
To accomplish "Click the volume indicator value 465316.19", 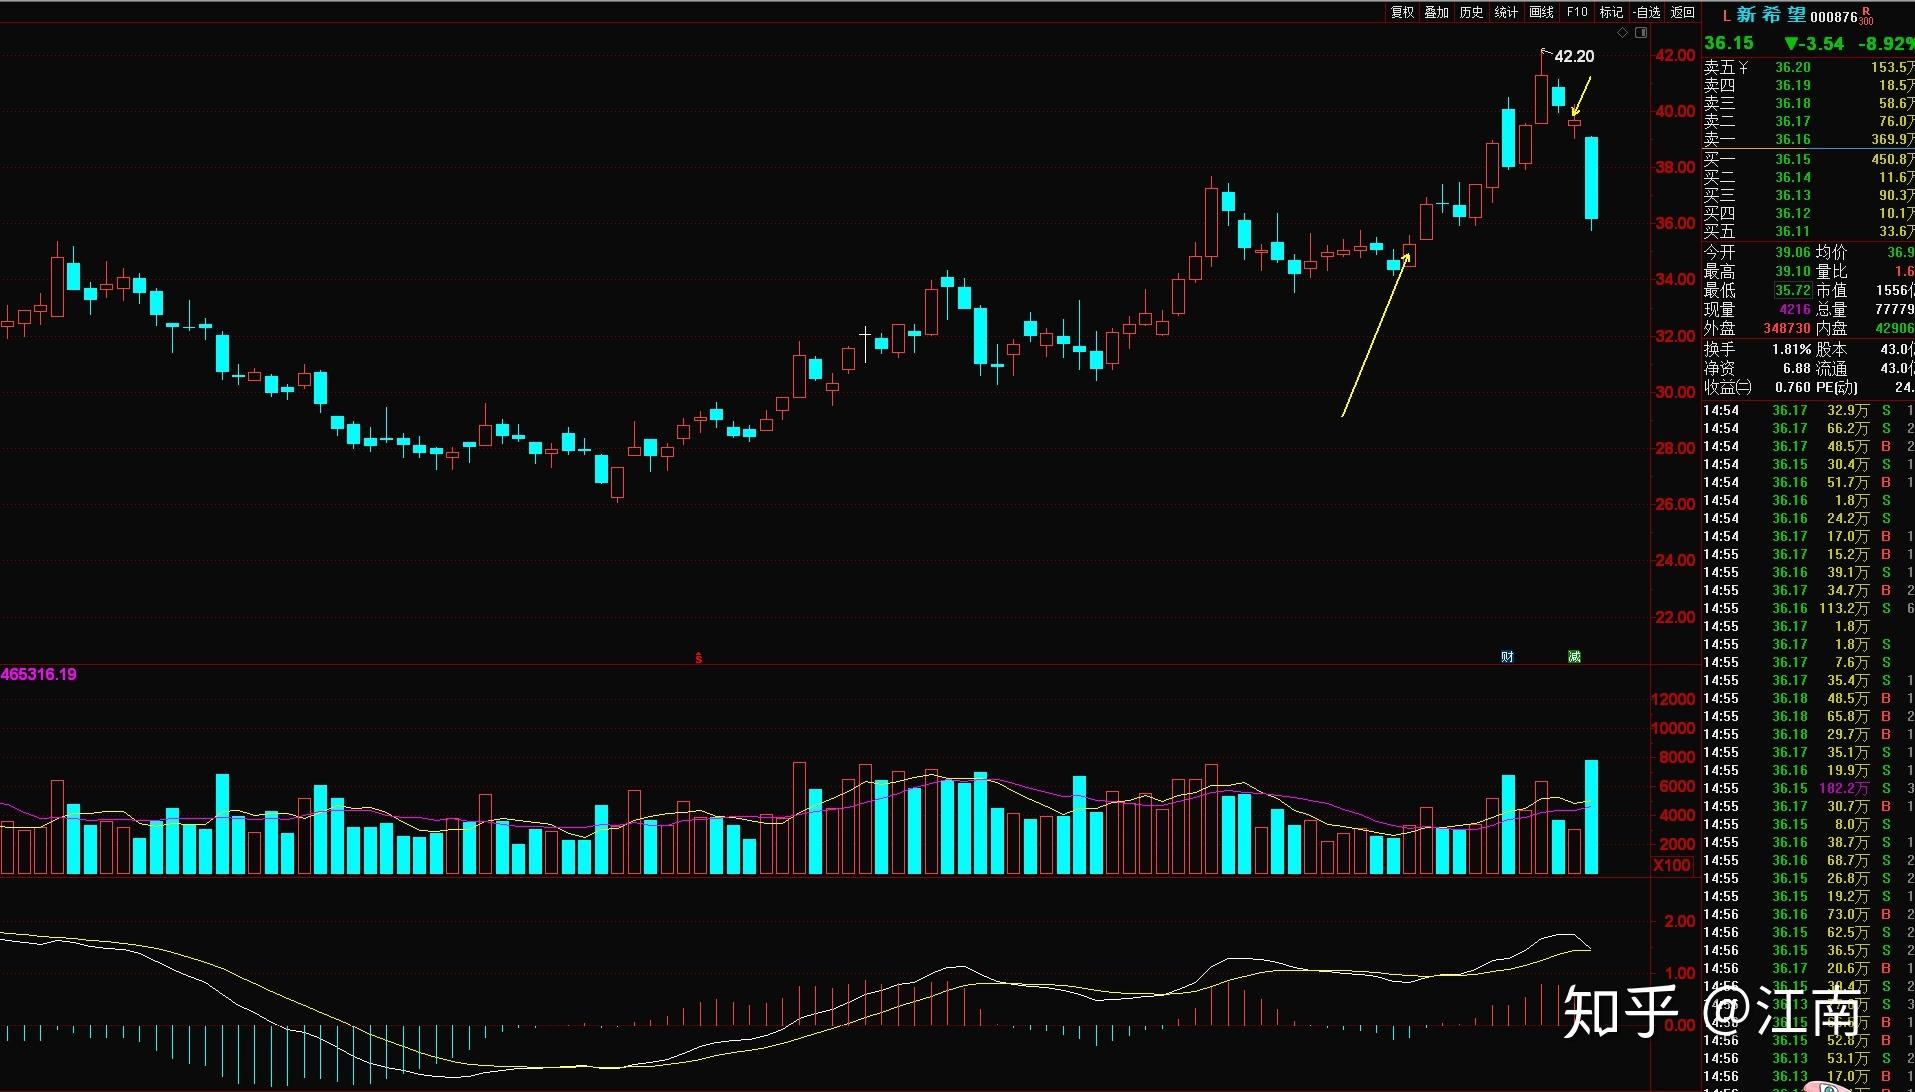I will (x=39, y=675).
